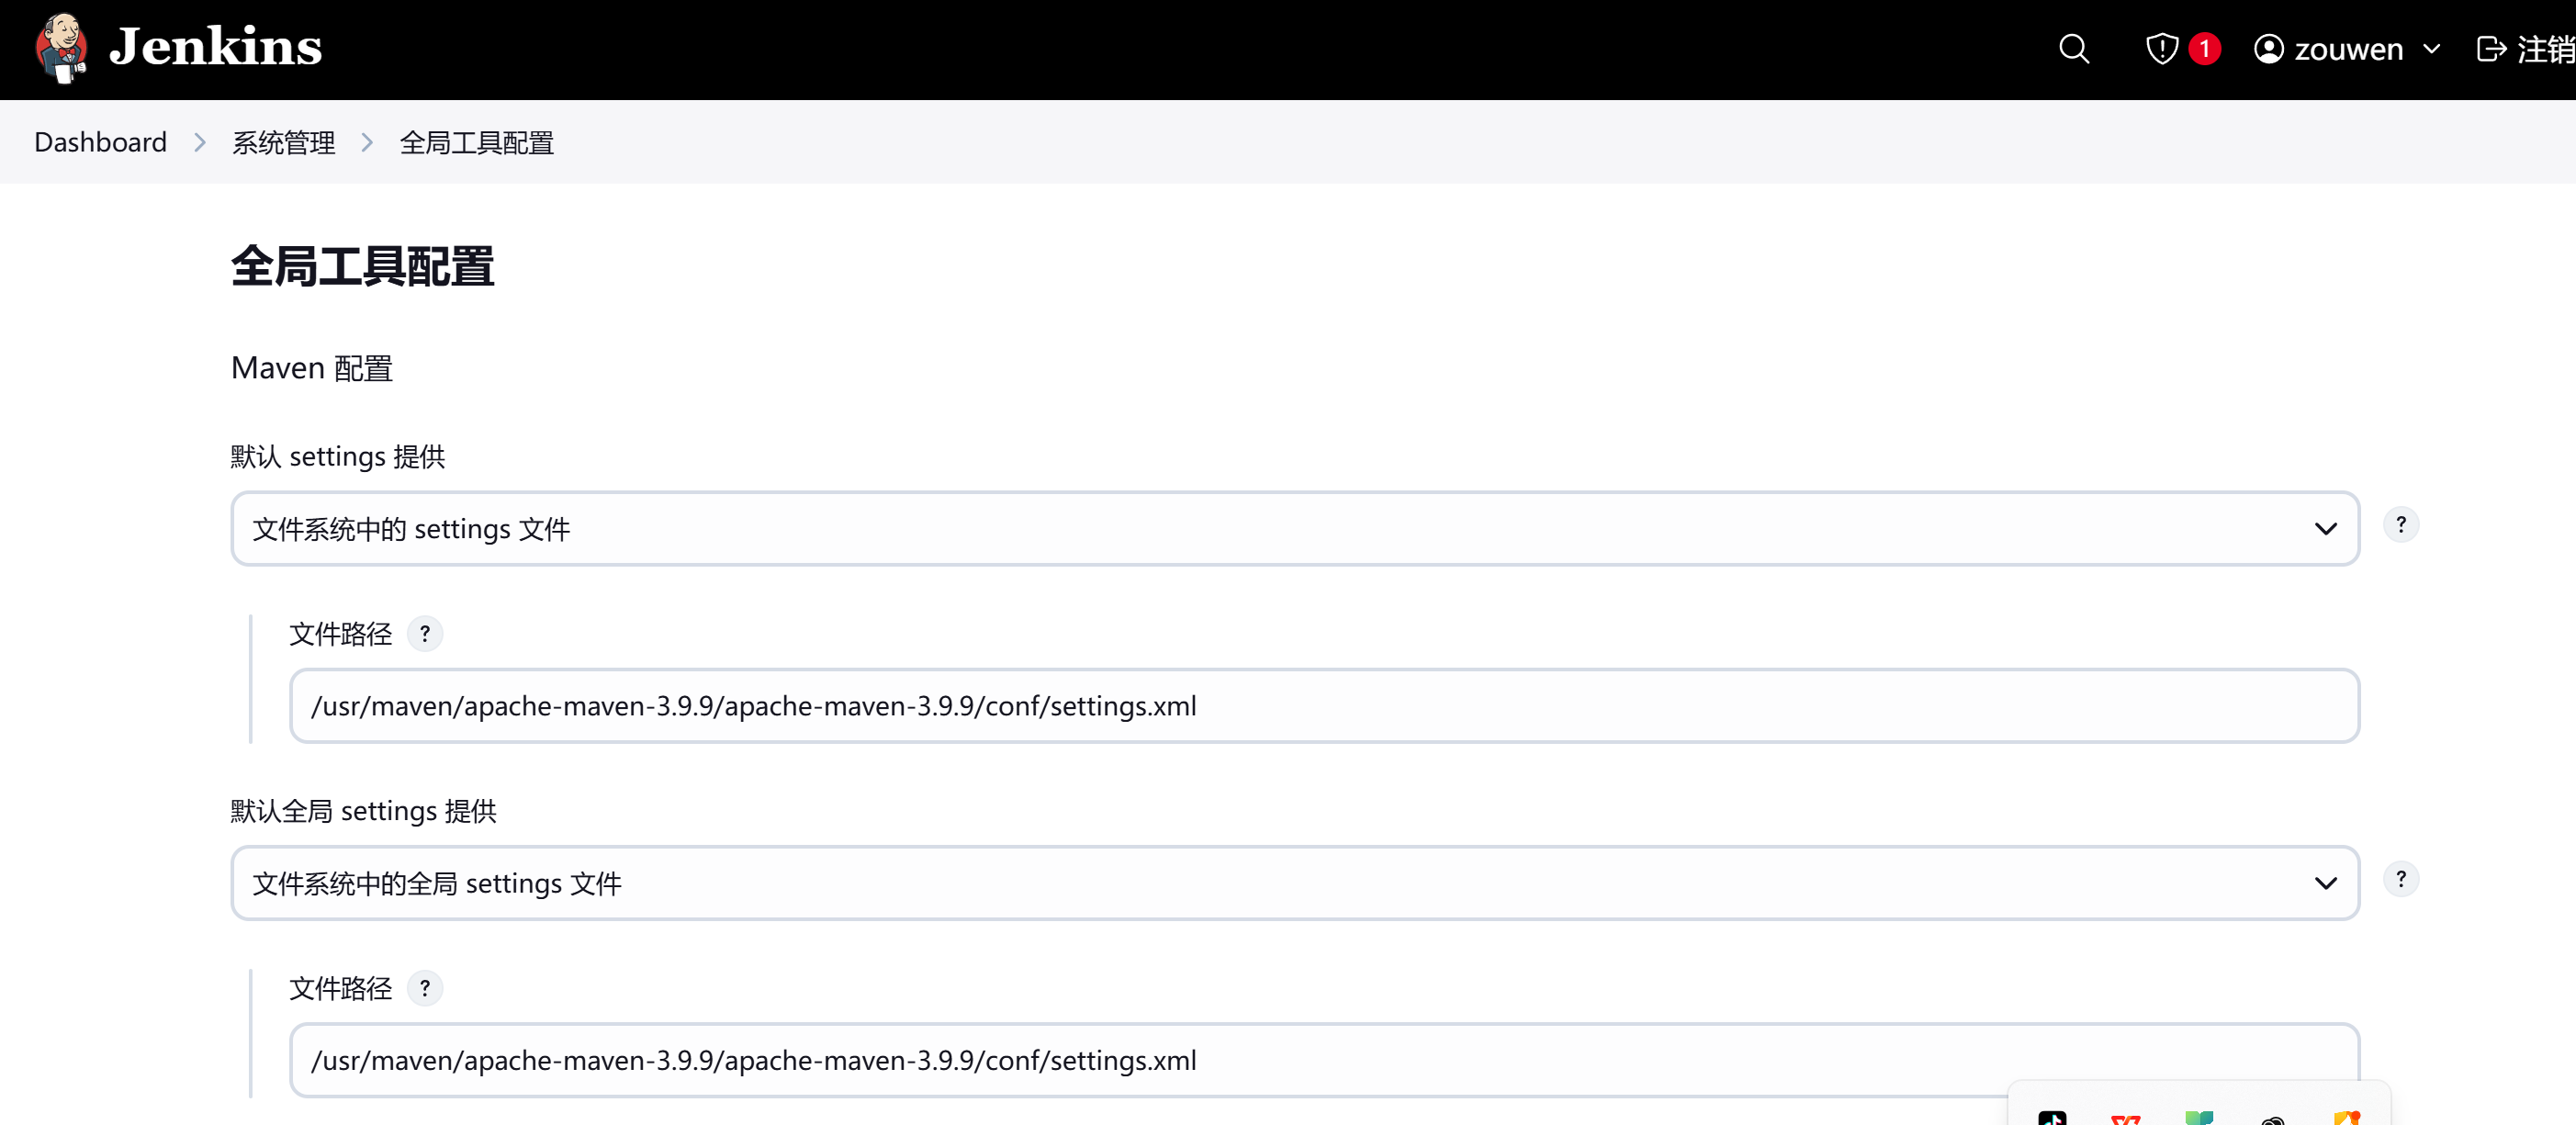Click the Jenkins butler logo icon

coord(61,48)
